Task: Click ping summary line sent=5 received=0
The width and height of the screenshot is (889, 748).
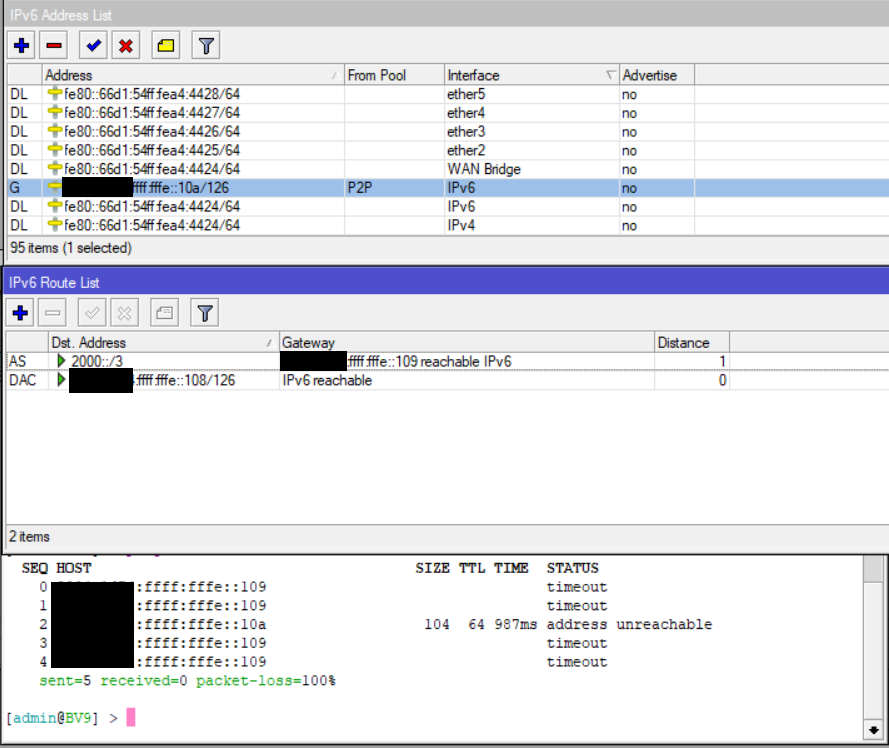Action: (x=187, y=681)
